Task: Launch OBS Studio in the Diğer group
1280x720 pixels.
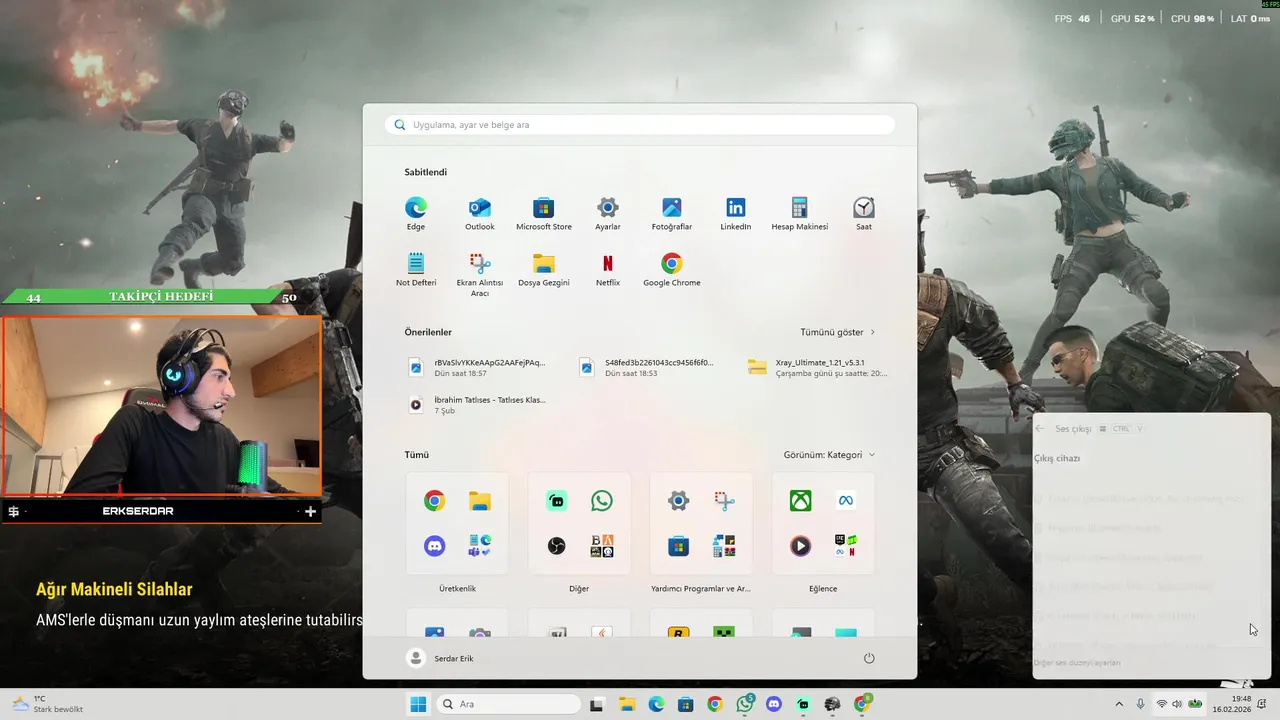Action: point(557,546)
